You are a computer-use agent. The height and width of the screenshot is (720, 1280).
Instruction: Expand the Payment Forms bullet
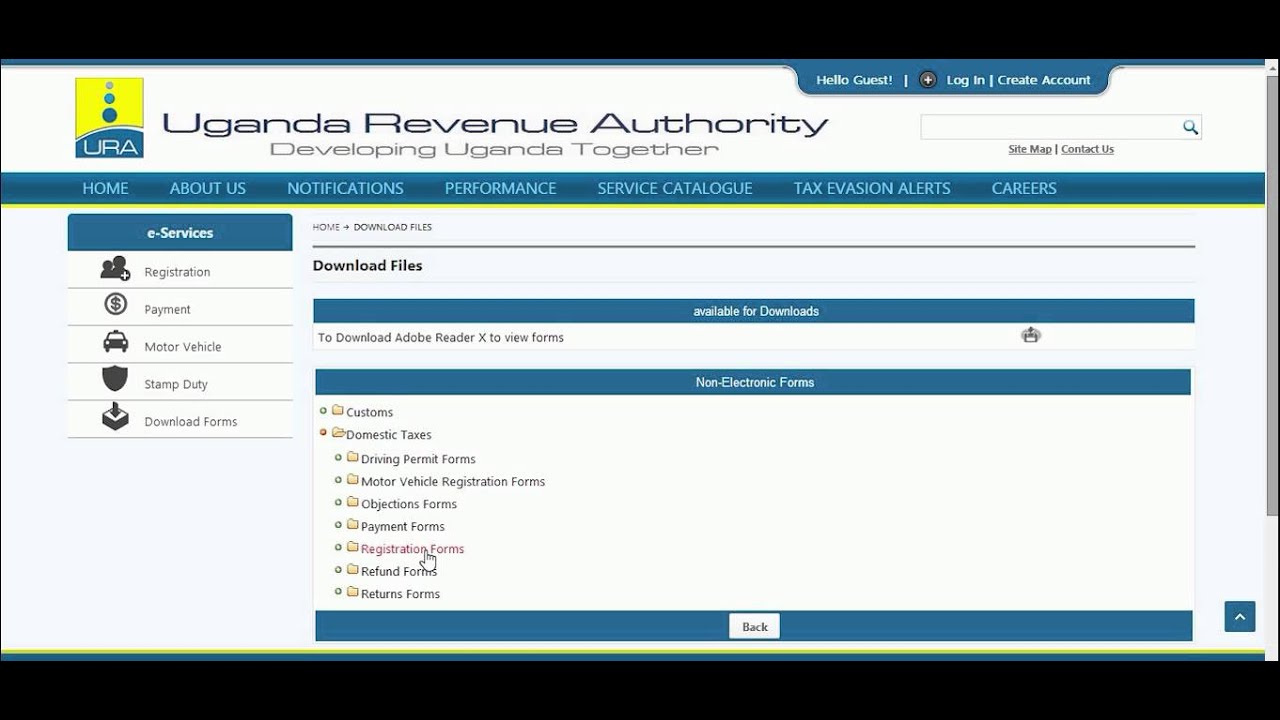[x=338, y=525]
